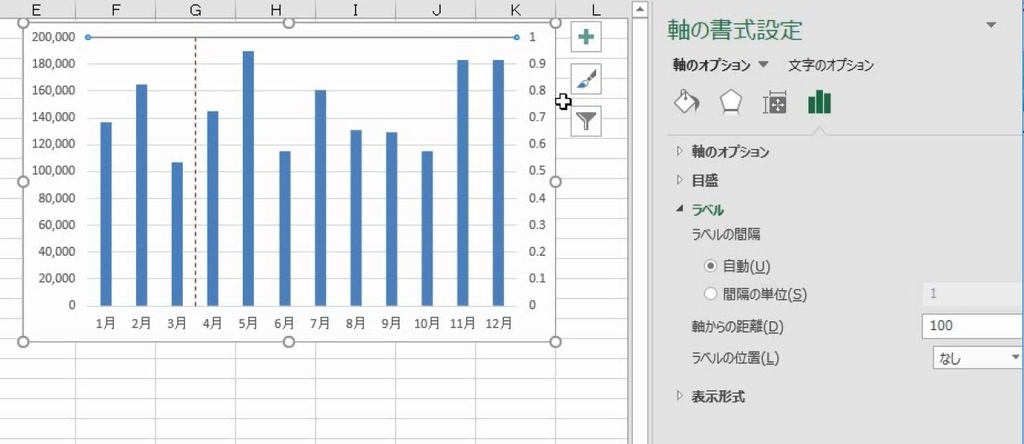Image resolution: width=1024 pixels, height=444 pixels.
Task: Click the 6月 category axis label
Action: tap(284, 323)
